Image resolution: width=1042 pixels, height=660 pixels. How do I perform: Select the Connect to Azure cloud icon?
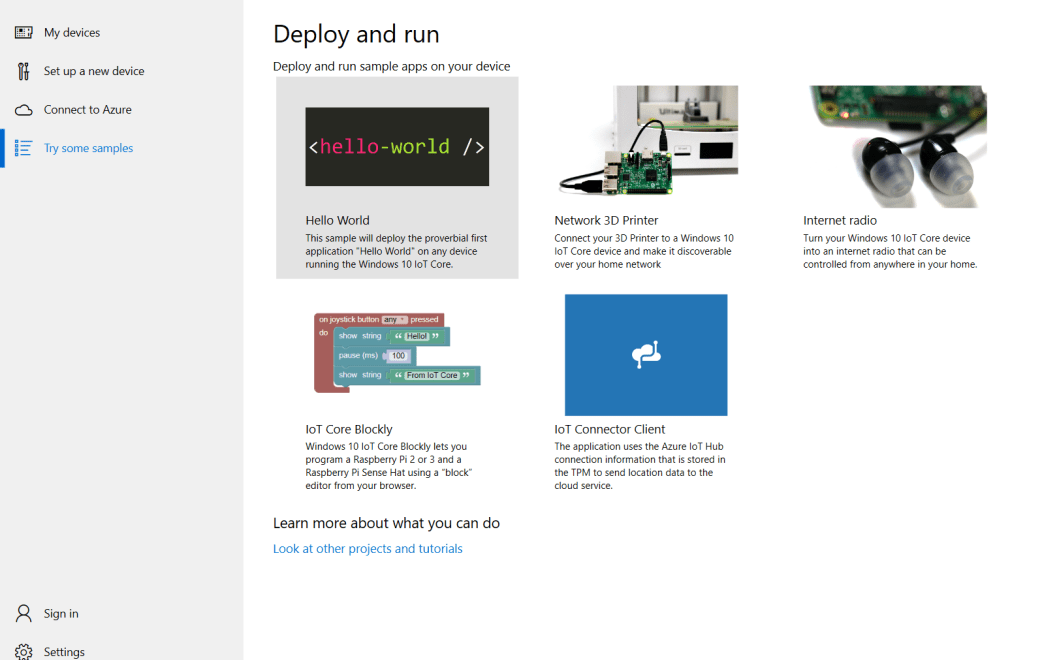pyautogui.click(x=22, y=109)
